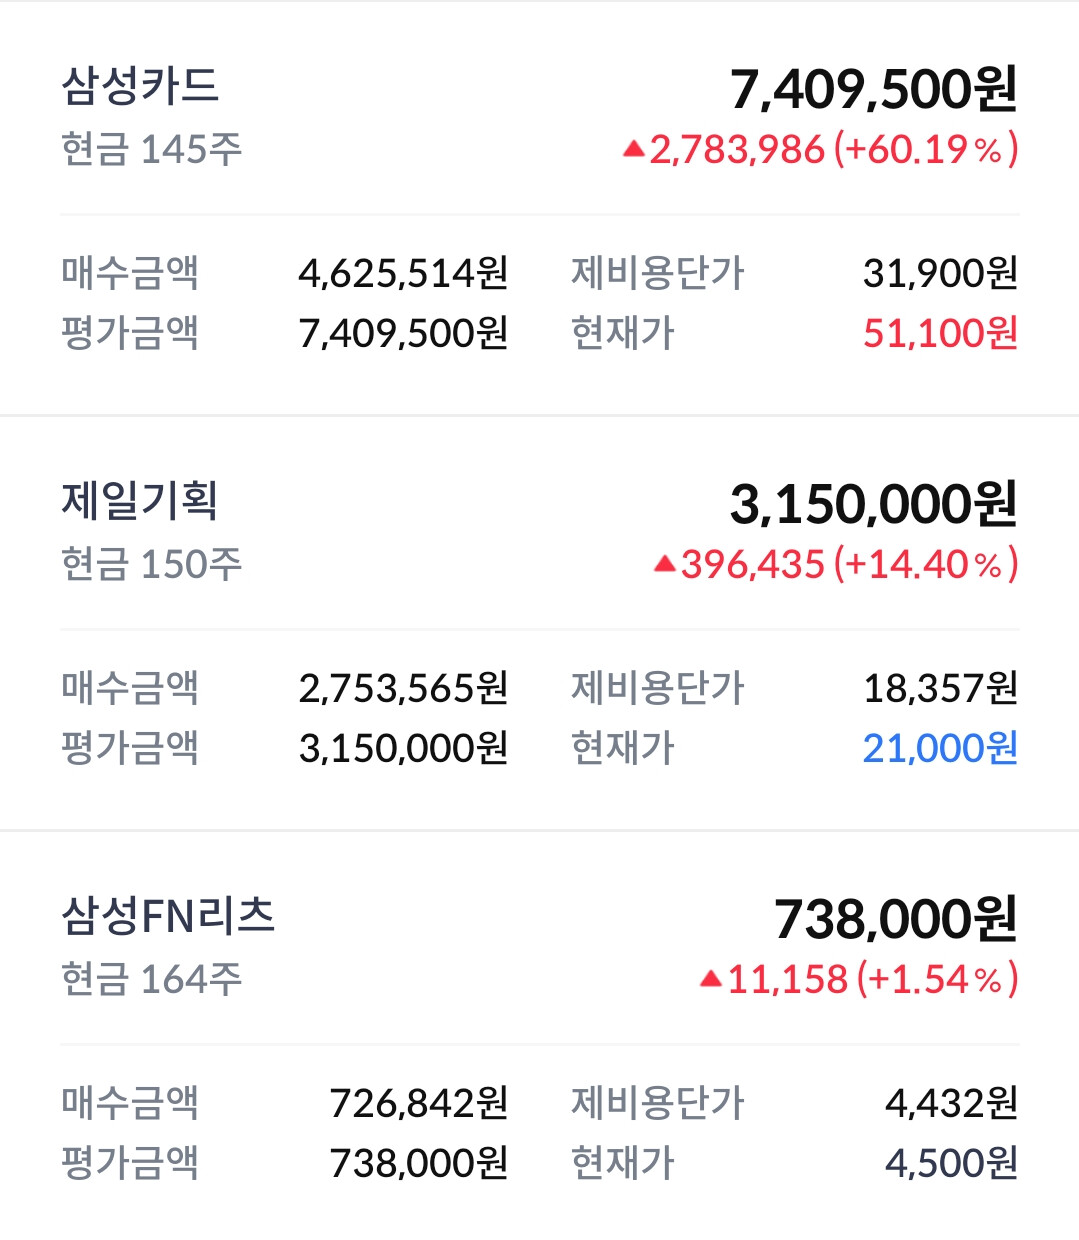Tap the 2,753,565원 purchase amount

point(403,688)
